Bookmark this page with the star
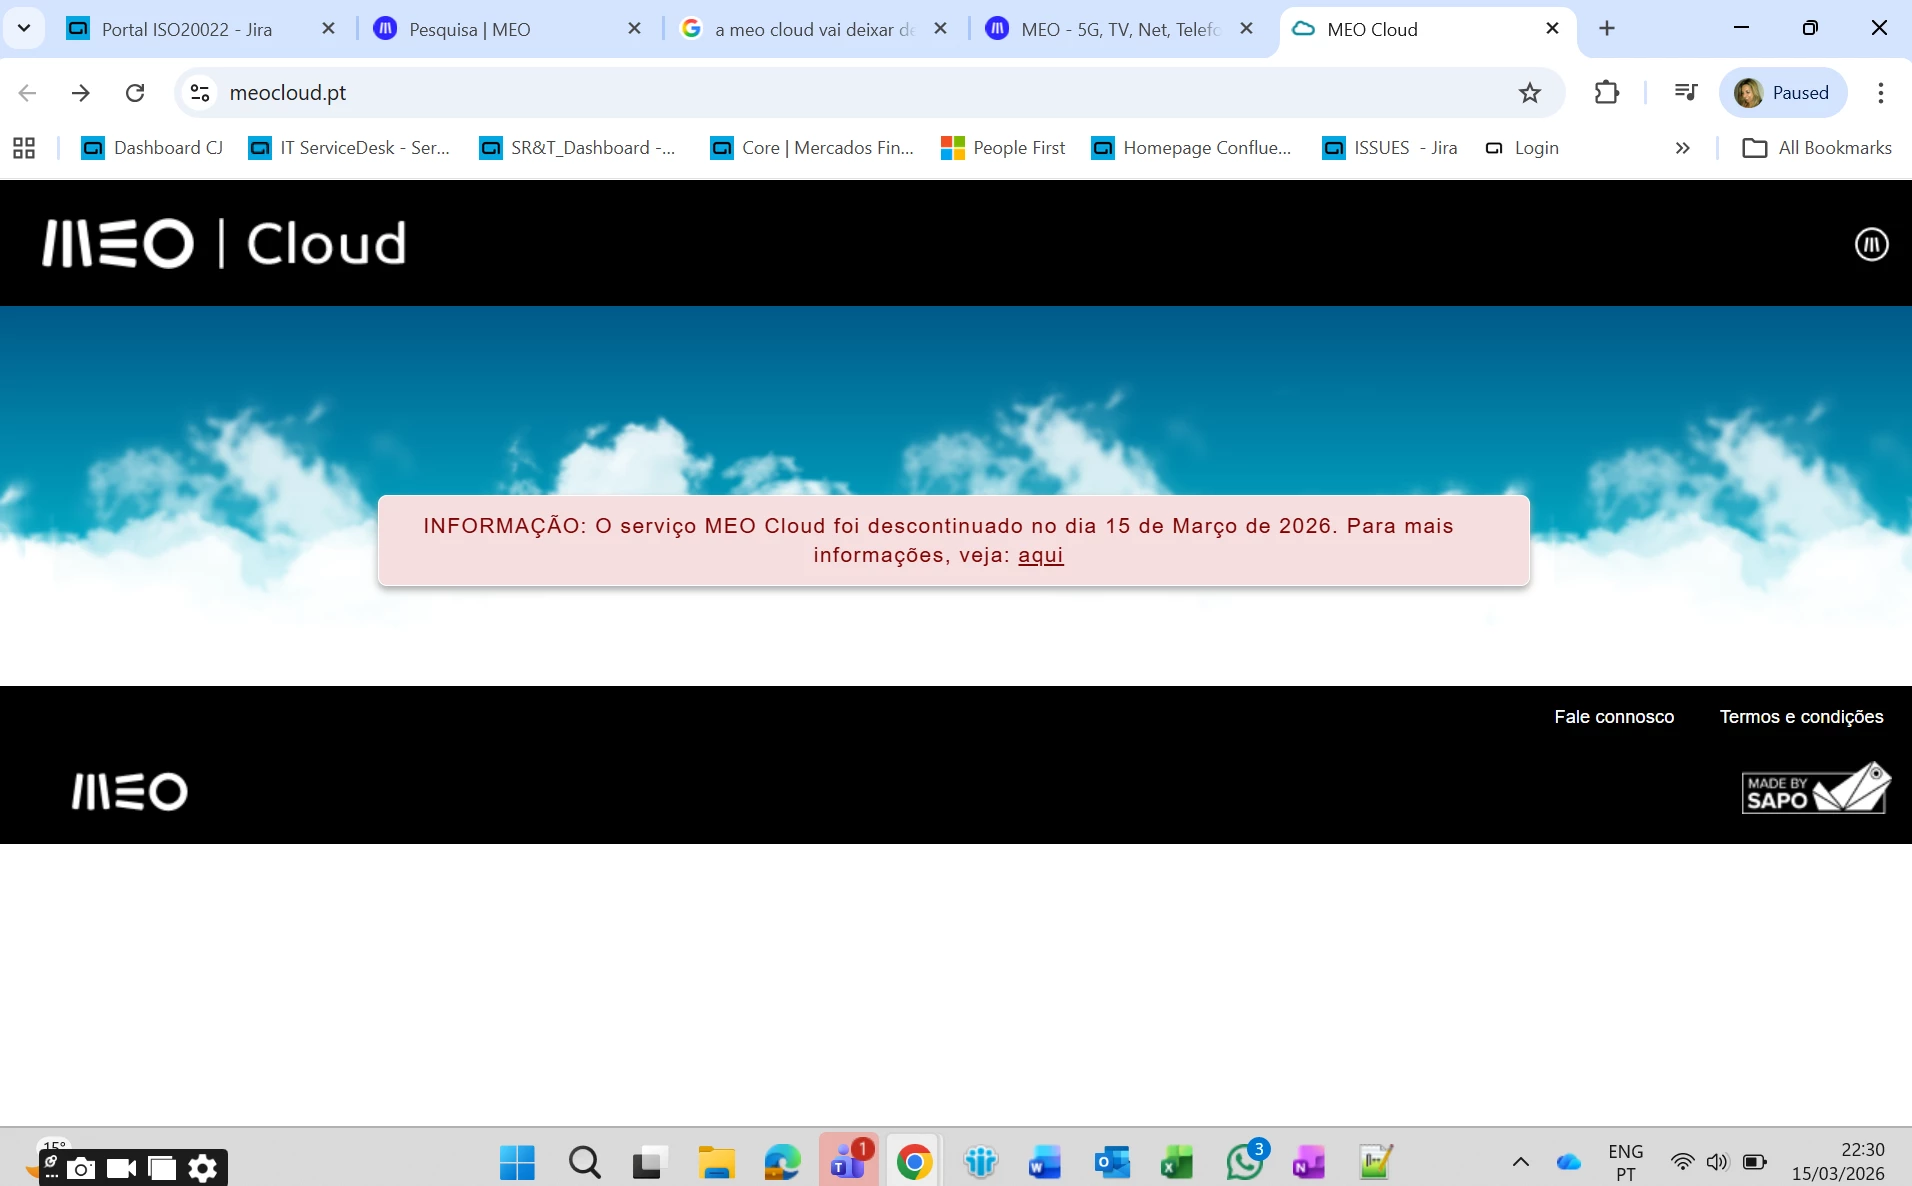Viewport: 1912px width, 1186px height. coord(1530,93)
